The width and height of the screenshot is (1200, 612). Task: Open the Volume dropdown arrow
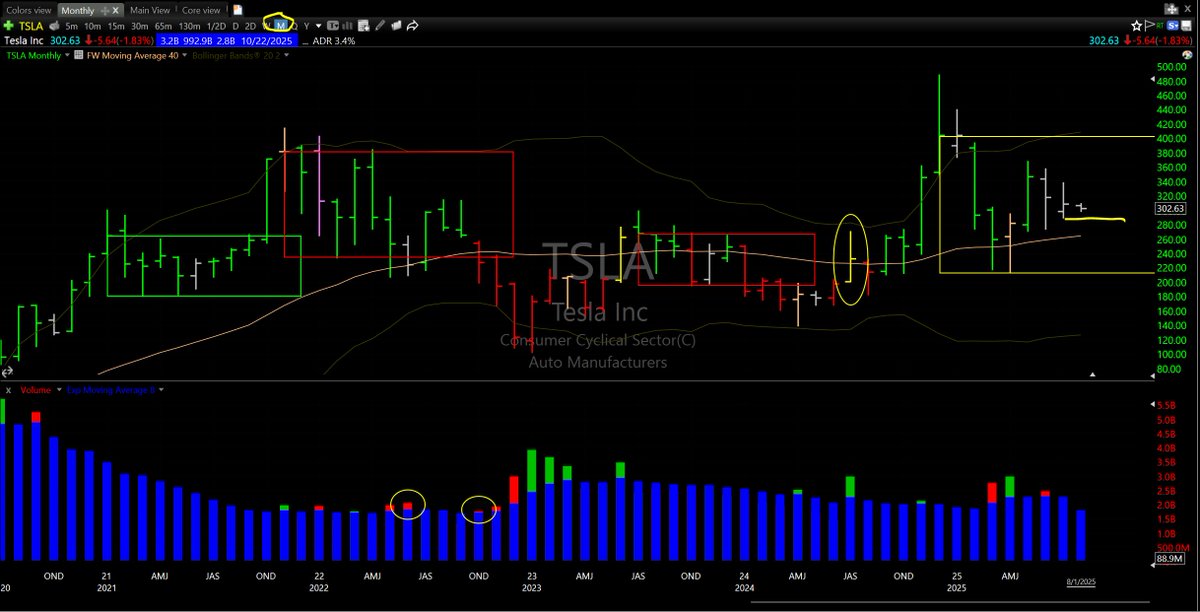59,390
